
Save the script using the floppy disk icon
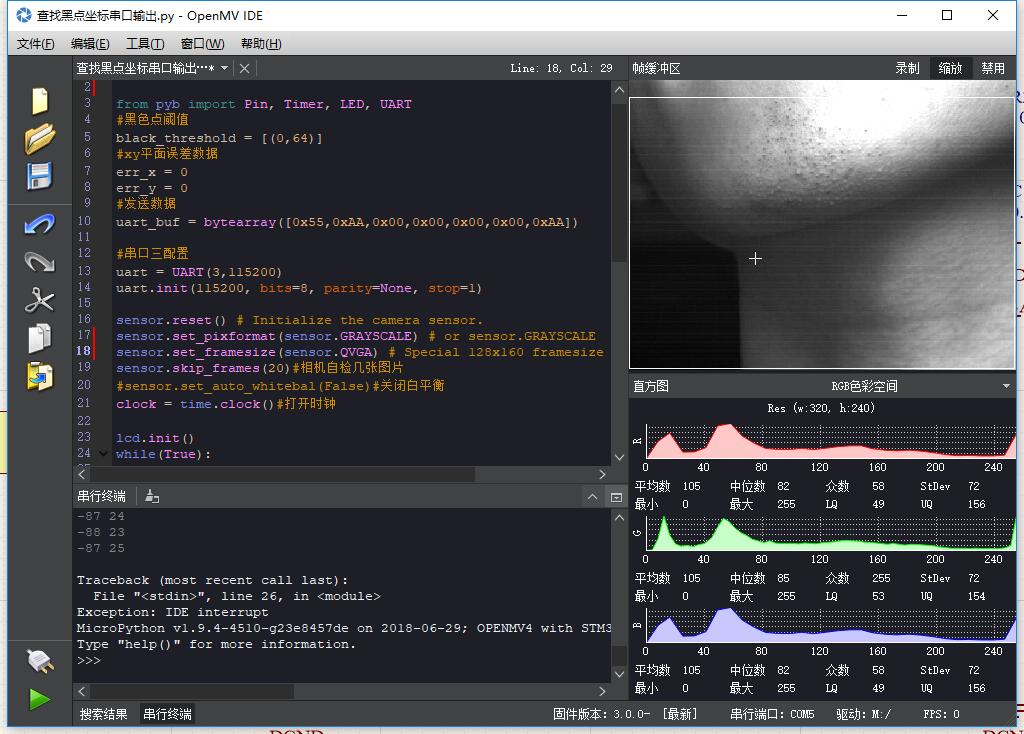39,177
